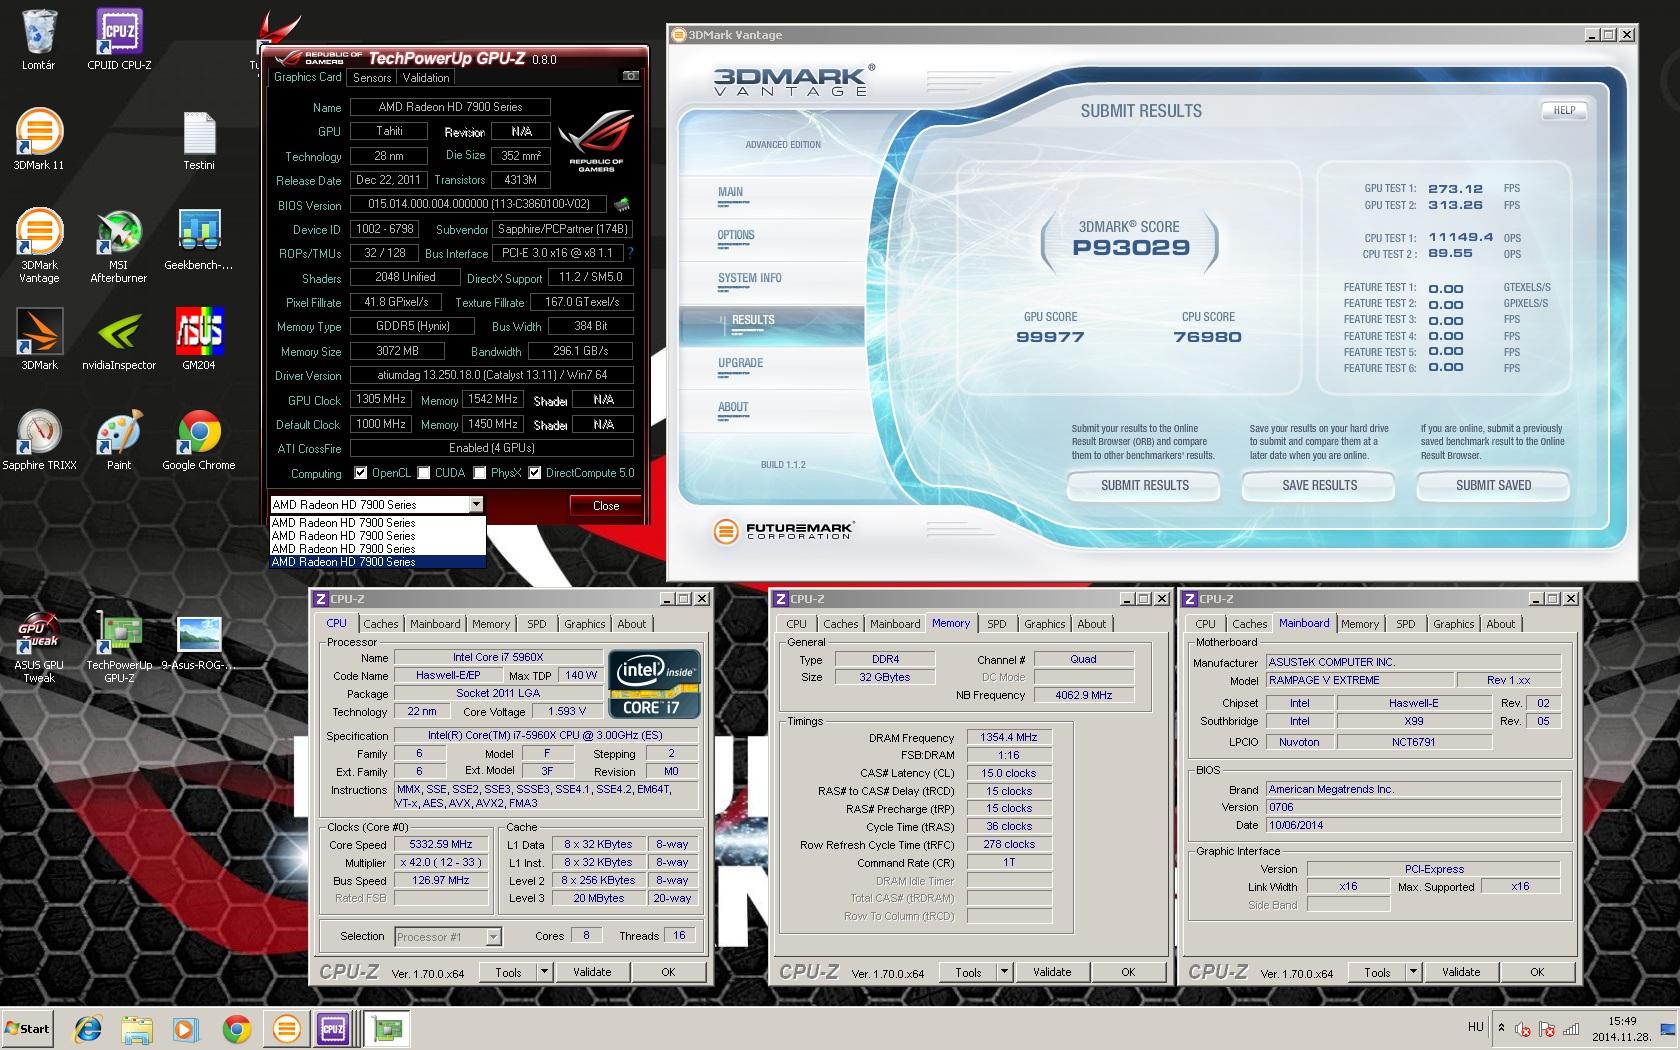This screenshot has height=1050, width=1680.
Task: Click bus interface question mark in GPU-Z
Action: (x=630, y=253)
